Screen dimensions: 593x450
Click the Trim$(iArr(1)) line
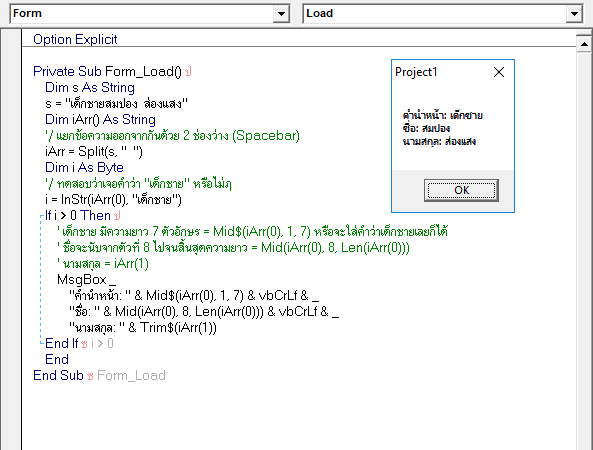pos(143,327)
